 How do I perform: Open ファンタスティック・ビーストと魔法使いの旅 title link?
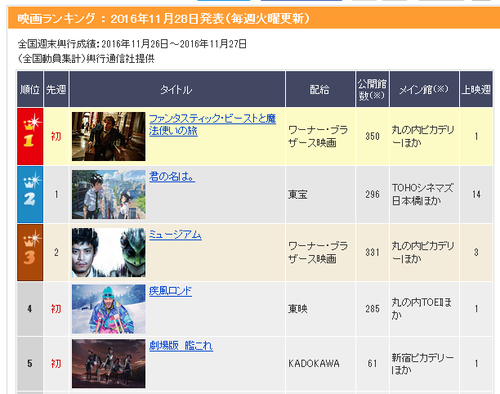tap(212, 125)
